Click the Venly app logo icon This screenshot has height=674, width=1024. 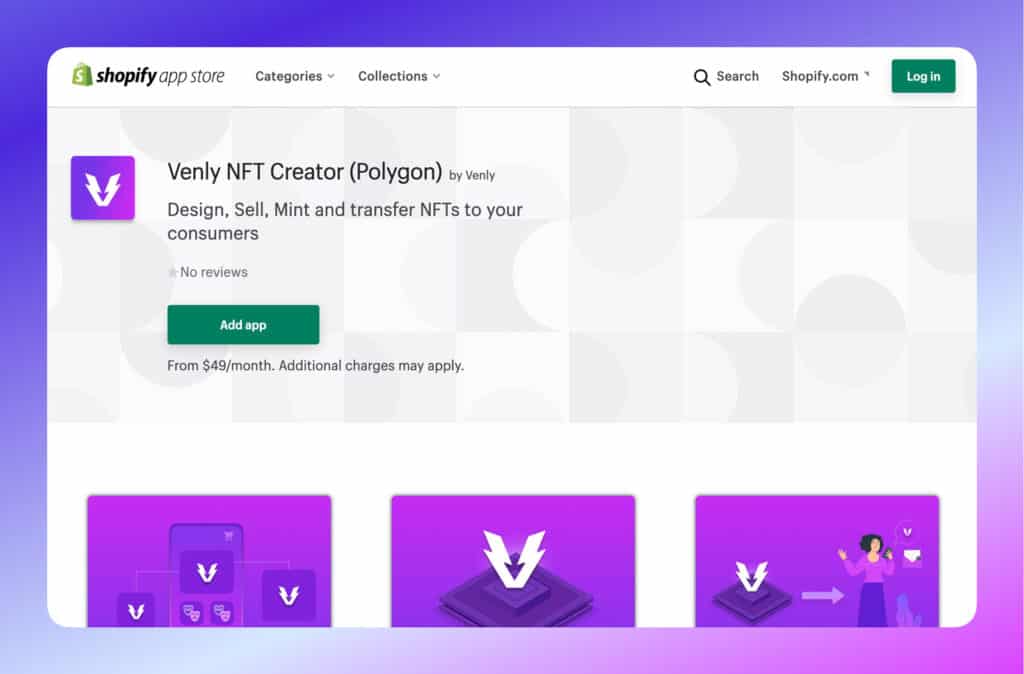(103, 188)
